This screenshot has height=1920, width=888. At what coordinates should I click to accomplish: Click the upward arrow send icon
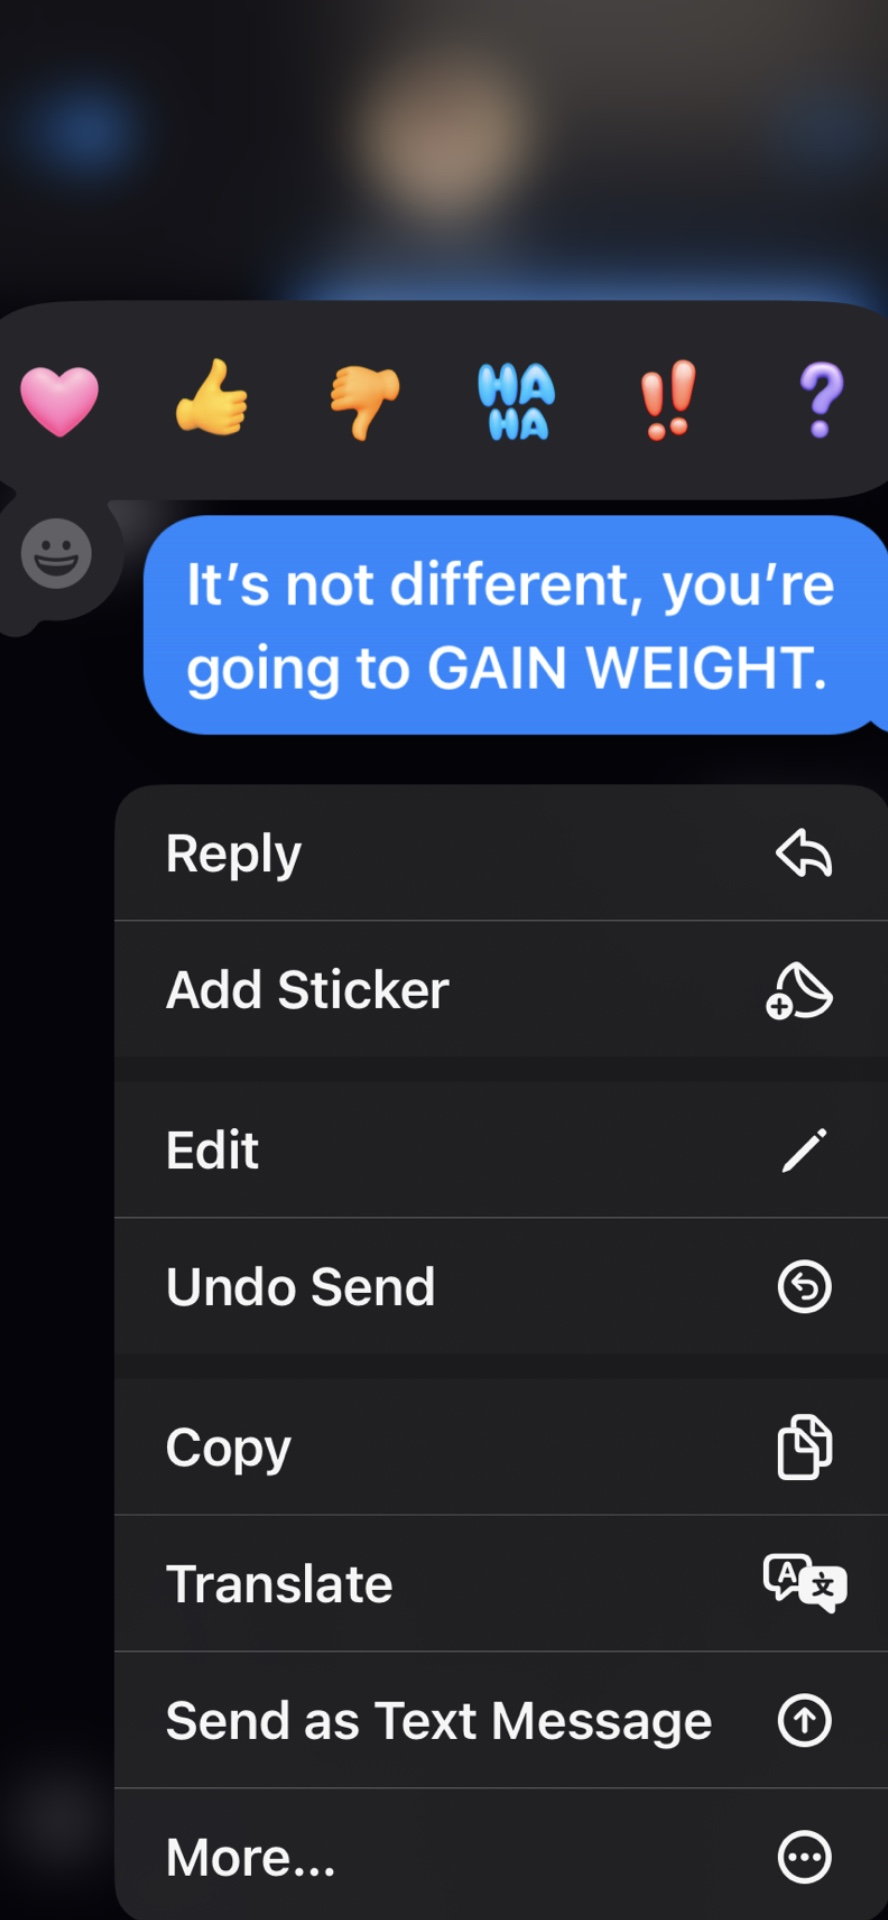(804, 1720)
